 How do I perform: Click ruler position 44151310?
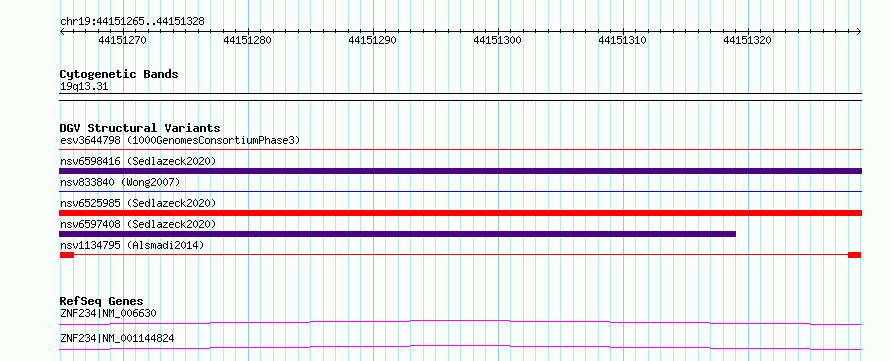tap(623, 40)
